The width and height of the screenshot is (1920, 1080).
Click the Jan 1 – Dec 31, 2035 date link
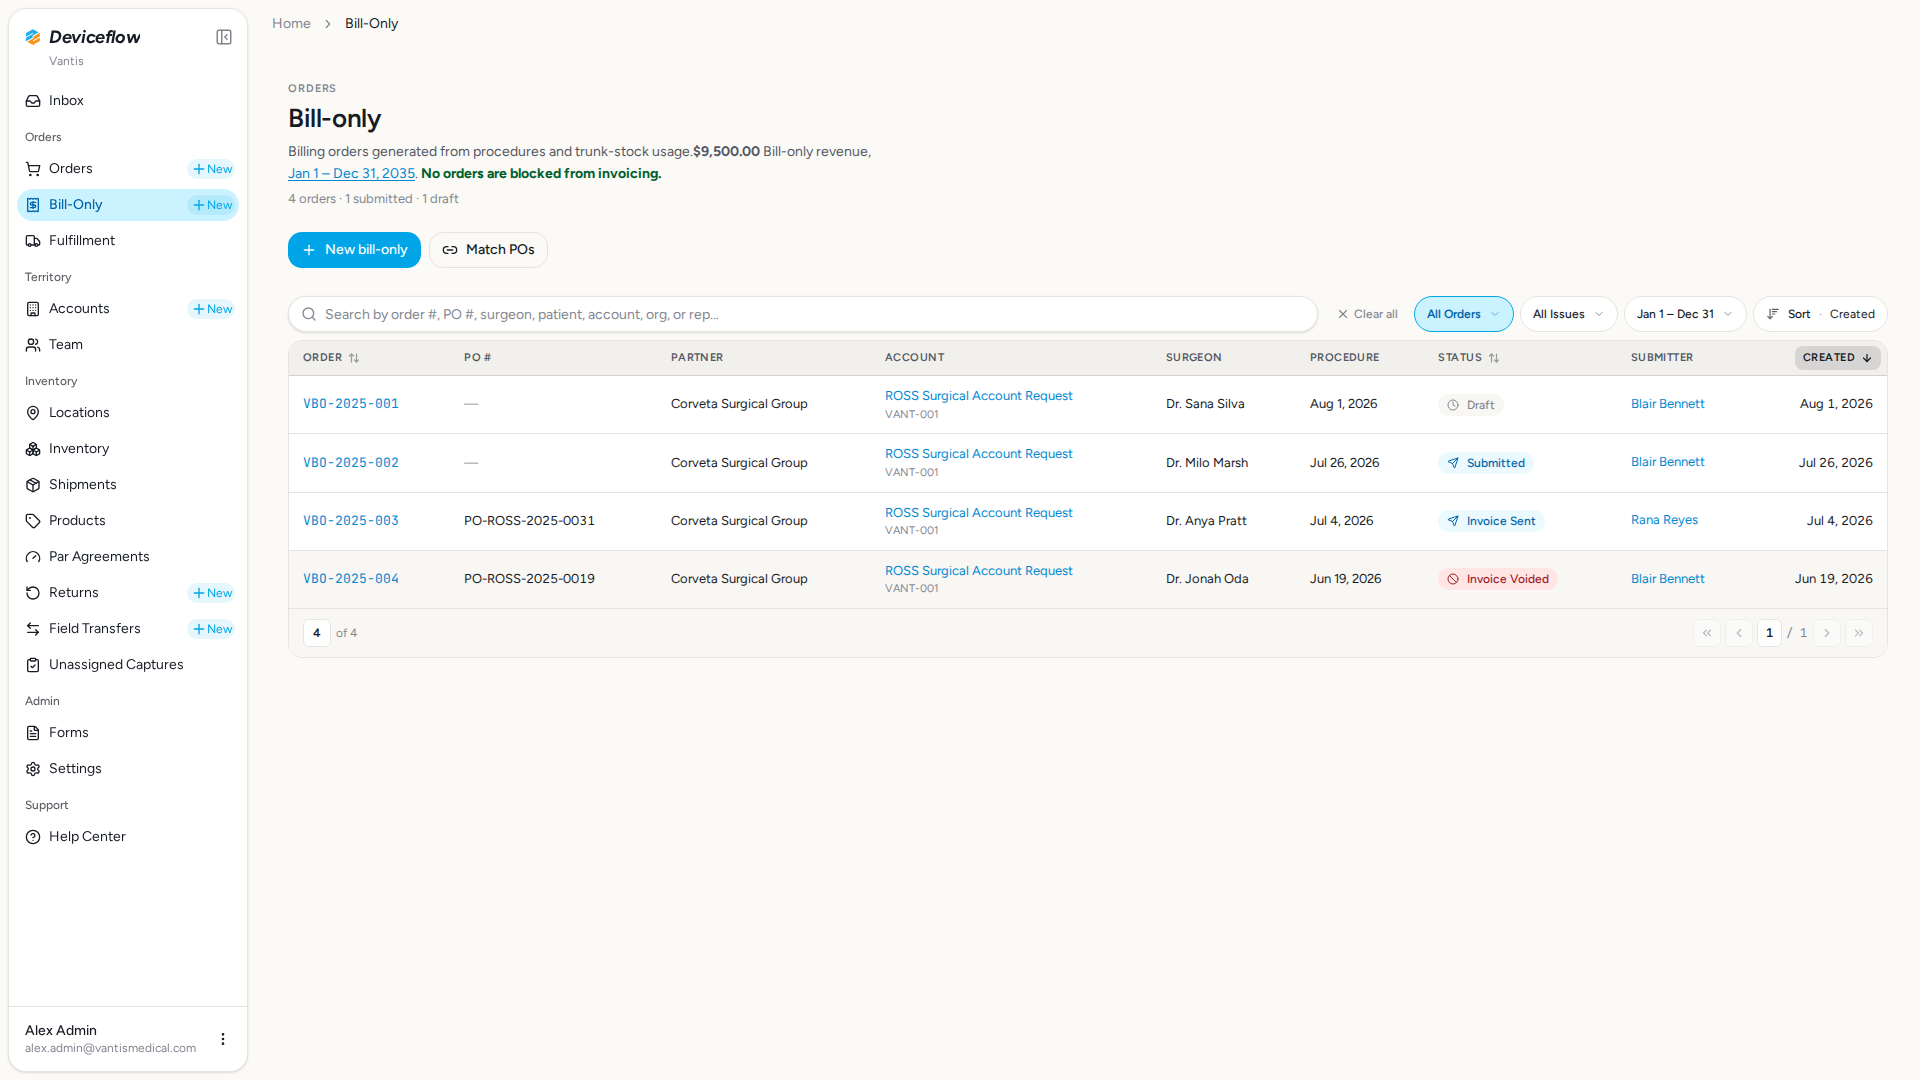tap(351, 174)
